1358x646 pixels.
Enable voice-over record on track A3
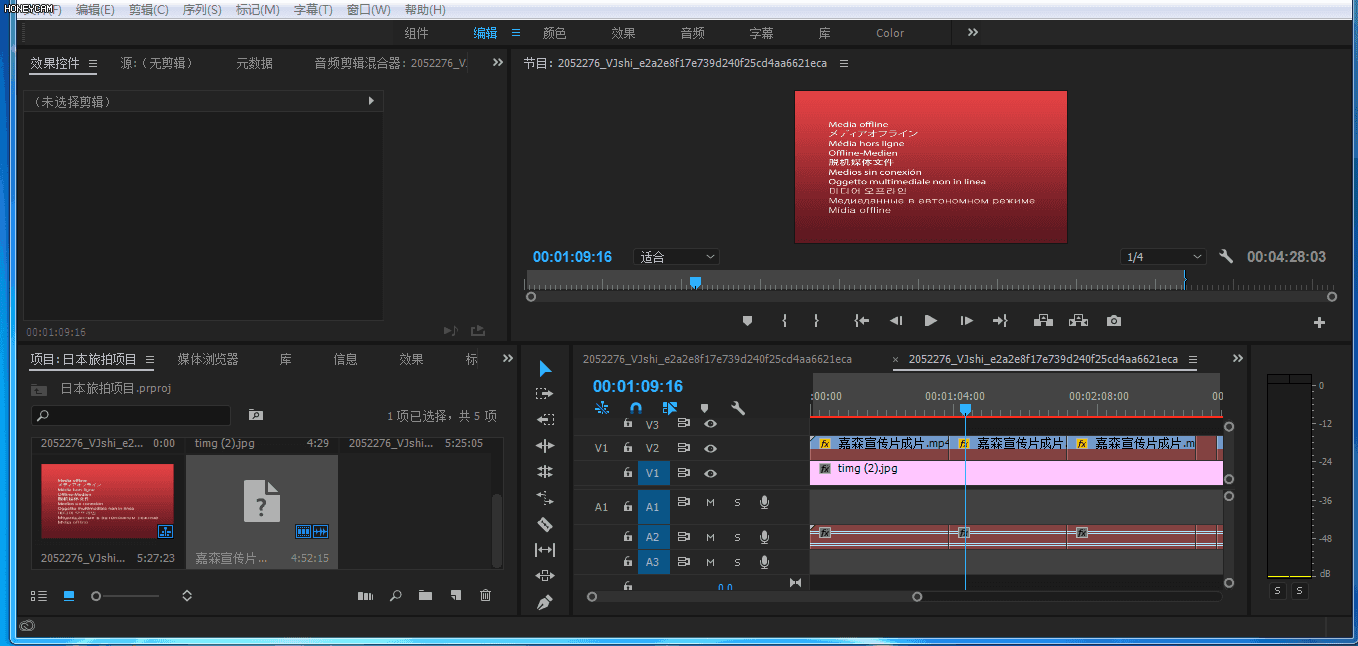(764, 562)
